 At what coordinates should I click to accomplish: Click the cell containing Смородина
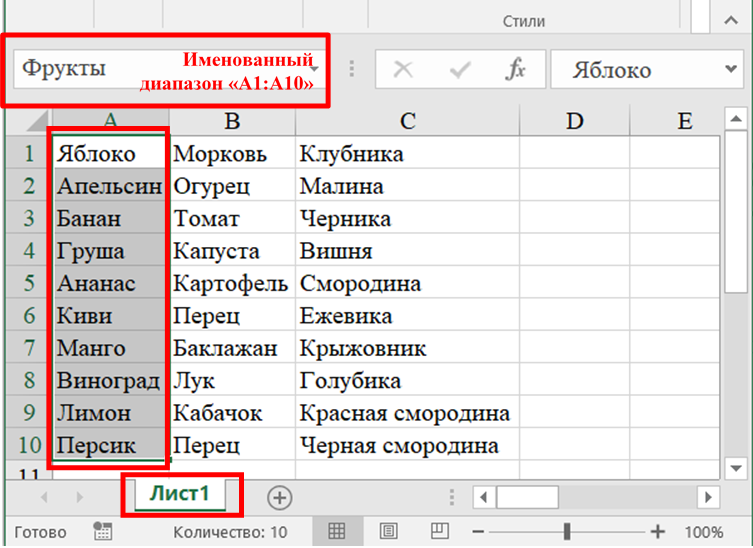(x=408, y=282)
